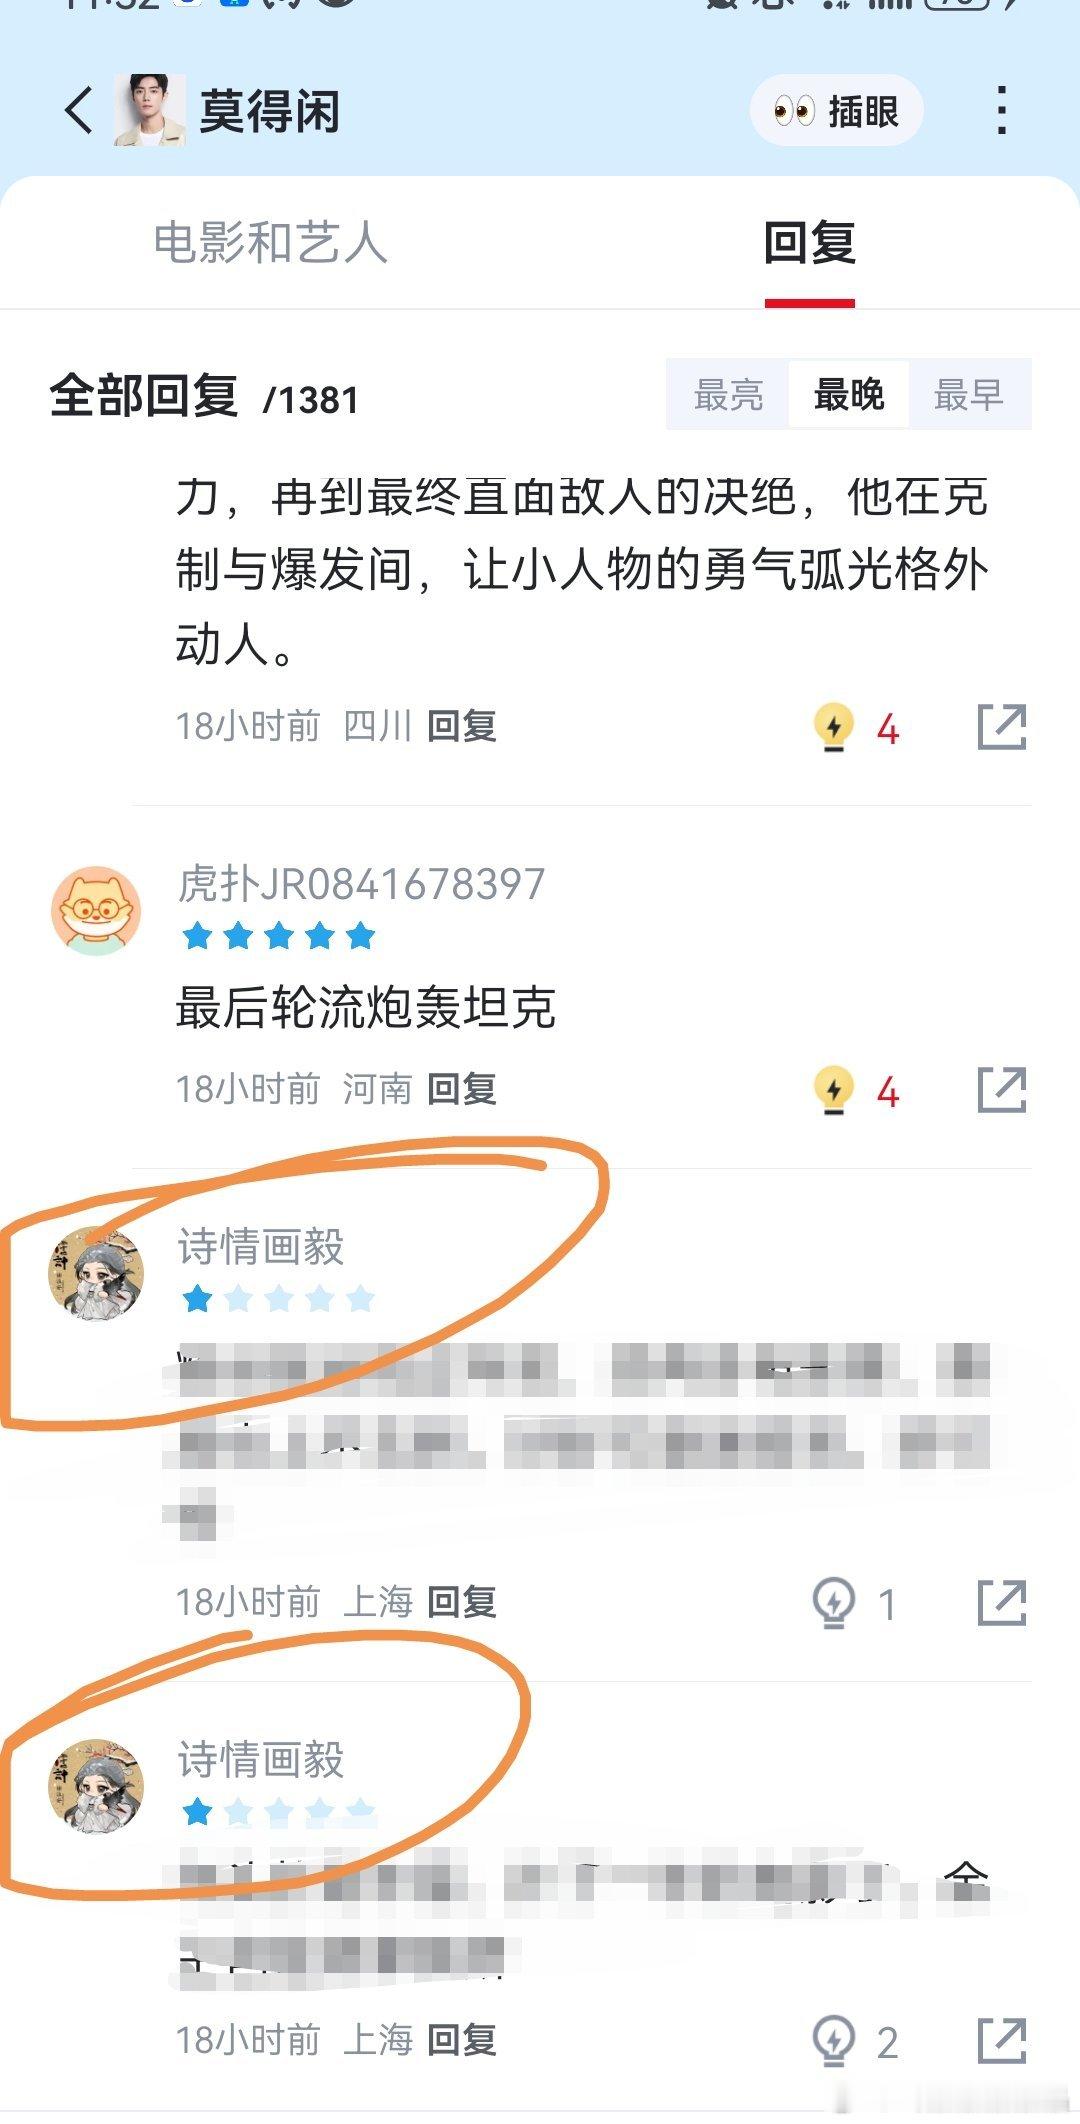
Task: Share the 最后轮流炮轰坦克 comment
Action: 1002,1090
